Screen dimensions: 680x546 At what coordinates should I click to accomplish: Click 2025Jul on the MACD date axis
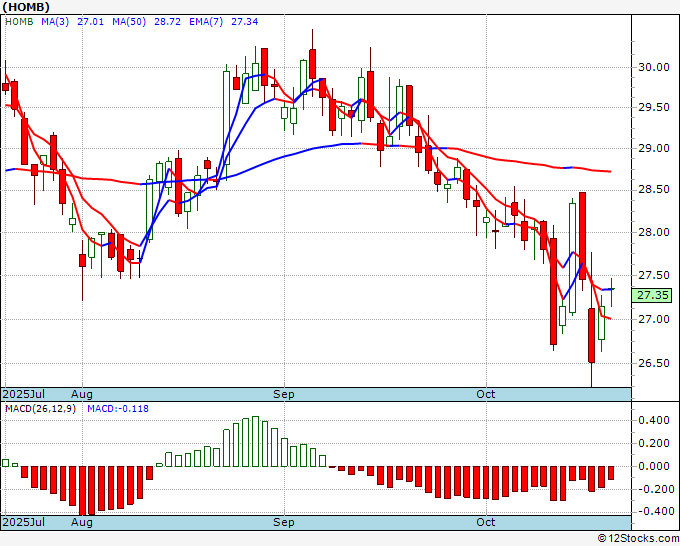(x=23, y=522)
